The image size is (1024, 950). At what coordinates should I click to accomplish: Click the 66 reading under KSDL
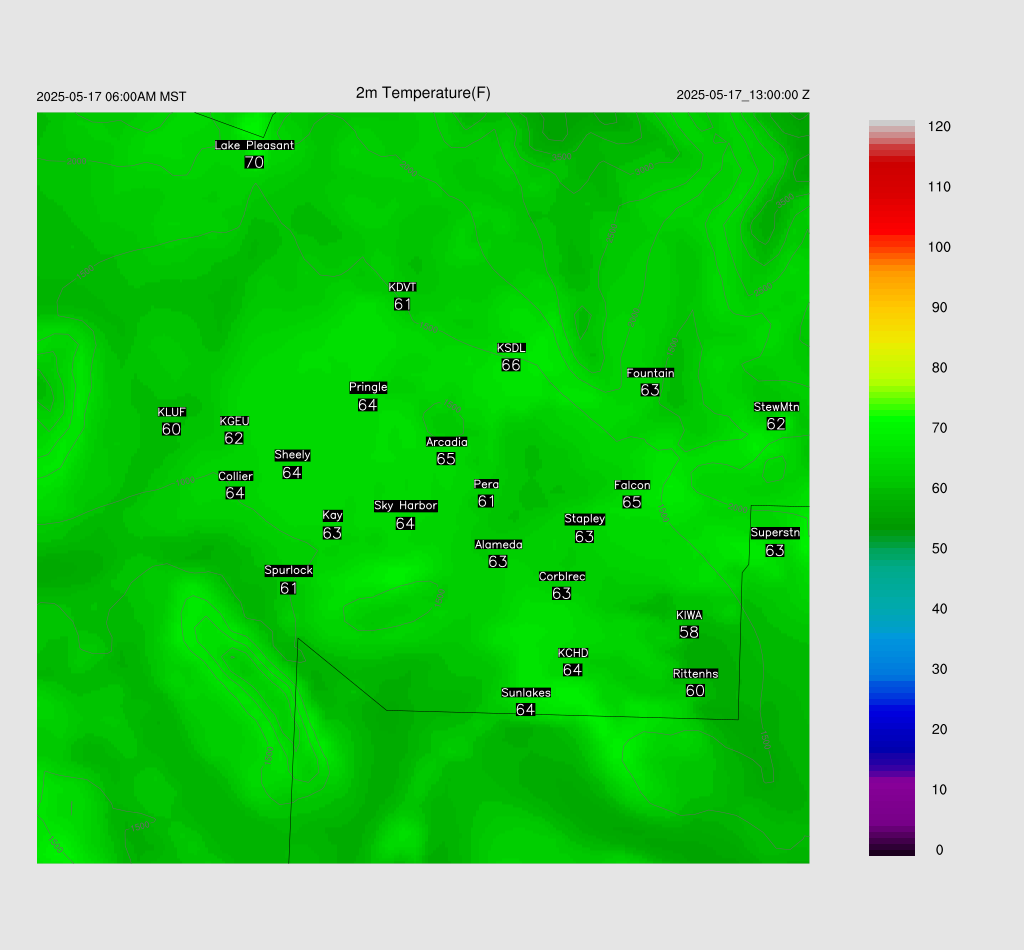pyautogui.click(x=511, y=365)
